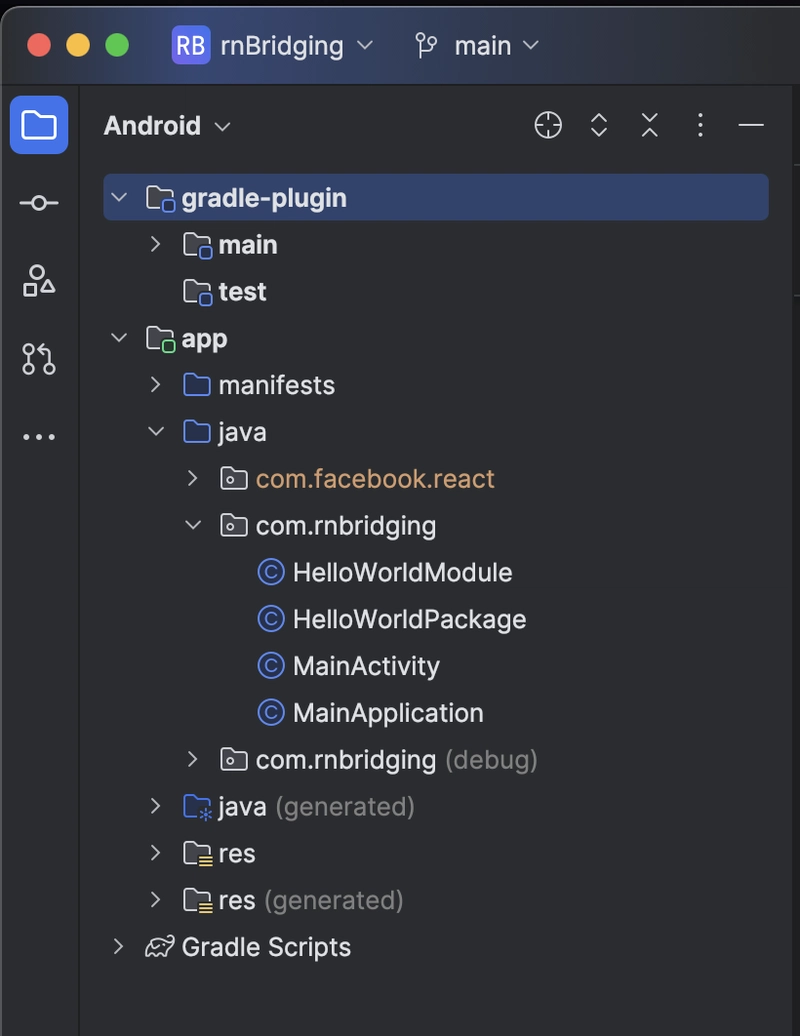Expand the manifests folder
This screenshot has height=1036, width=800.
156,385
